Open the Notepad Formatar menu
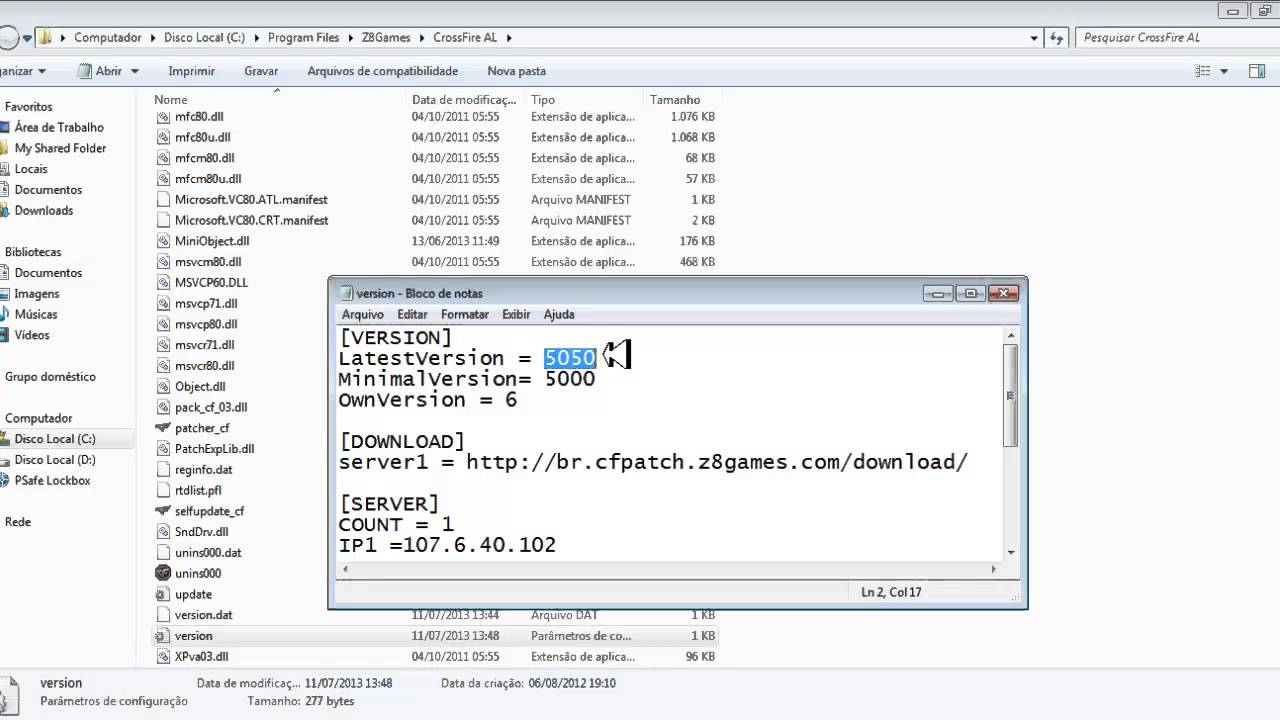The height and width of the screenshot is (720, 1280). [465, 314]
